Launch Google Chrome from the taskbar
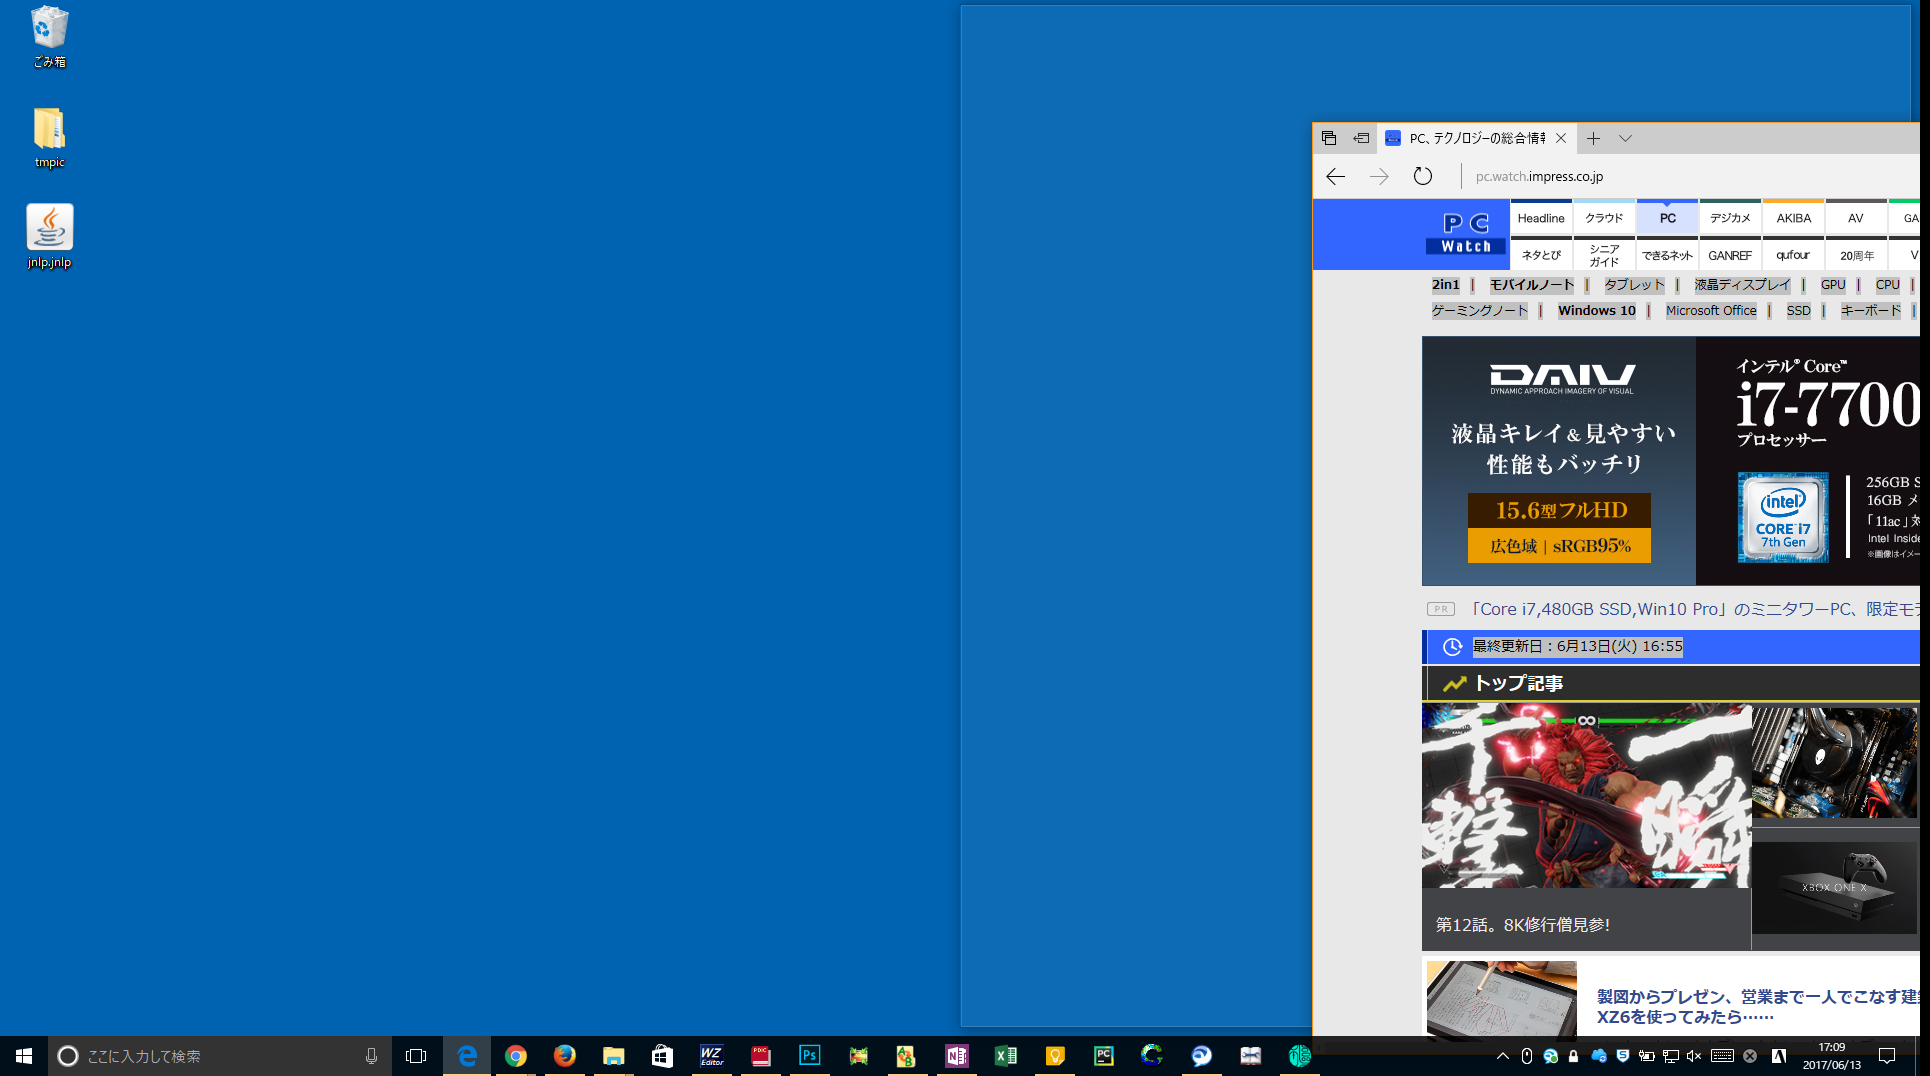 tap(516, 1055)
